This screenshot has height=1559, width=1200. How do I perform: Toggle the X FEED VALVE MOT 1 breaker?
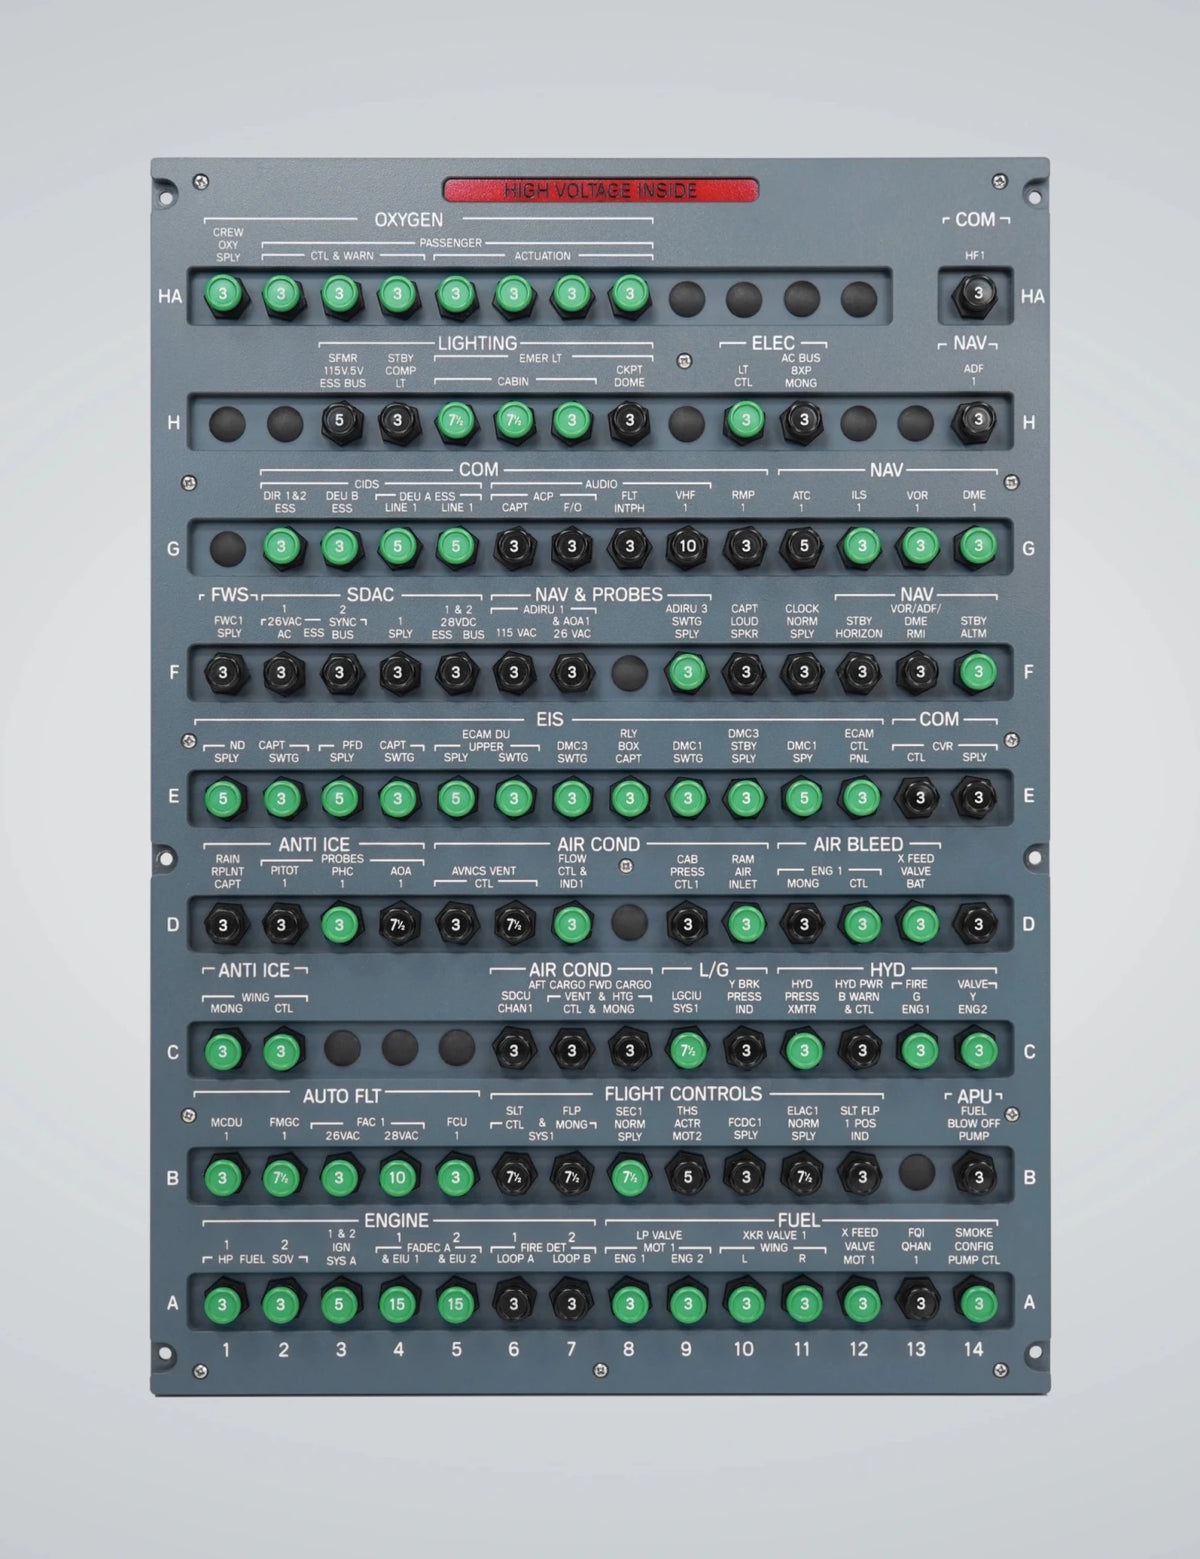tap(861, 1303)
